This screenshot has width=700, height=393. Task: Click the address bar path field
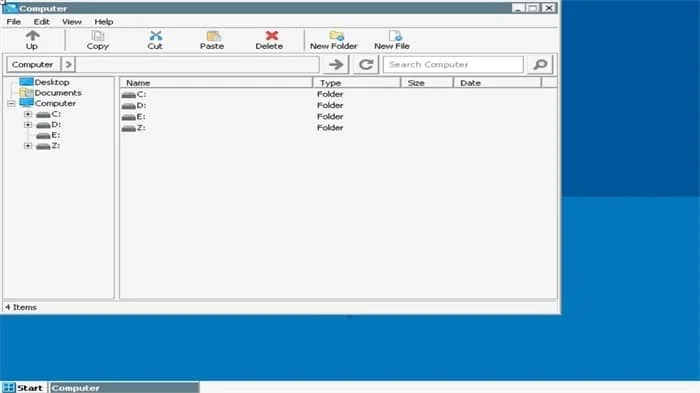pos(197,65)
